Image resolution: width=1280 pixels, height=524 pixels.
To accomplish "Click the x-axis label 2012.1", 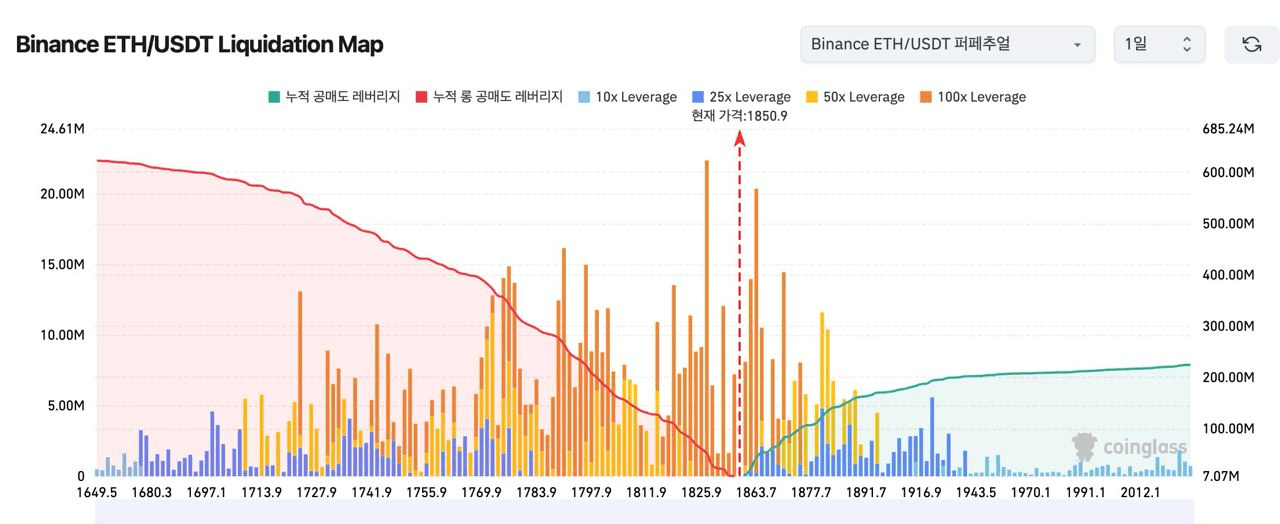I will (x=1140, y=491).
